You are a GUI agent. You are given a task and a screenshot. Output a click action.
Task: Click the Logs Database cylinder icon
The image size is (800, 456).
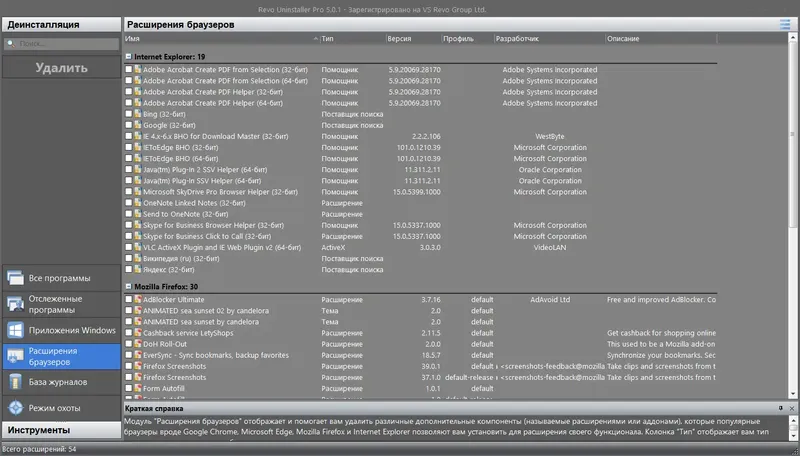click(15, 382)
